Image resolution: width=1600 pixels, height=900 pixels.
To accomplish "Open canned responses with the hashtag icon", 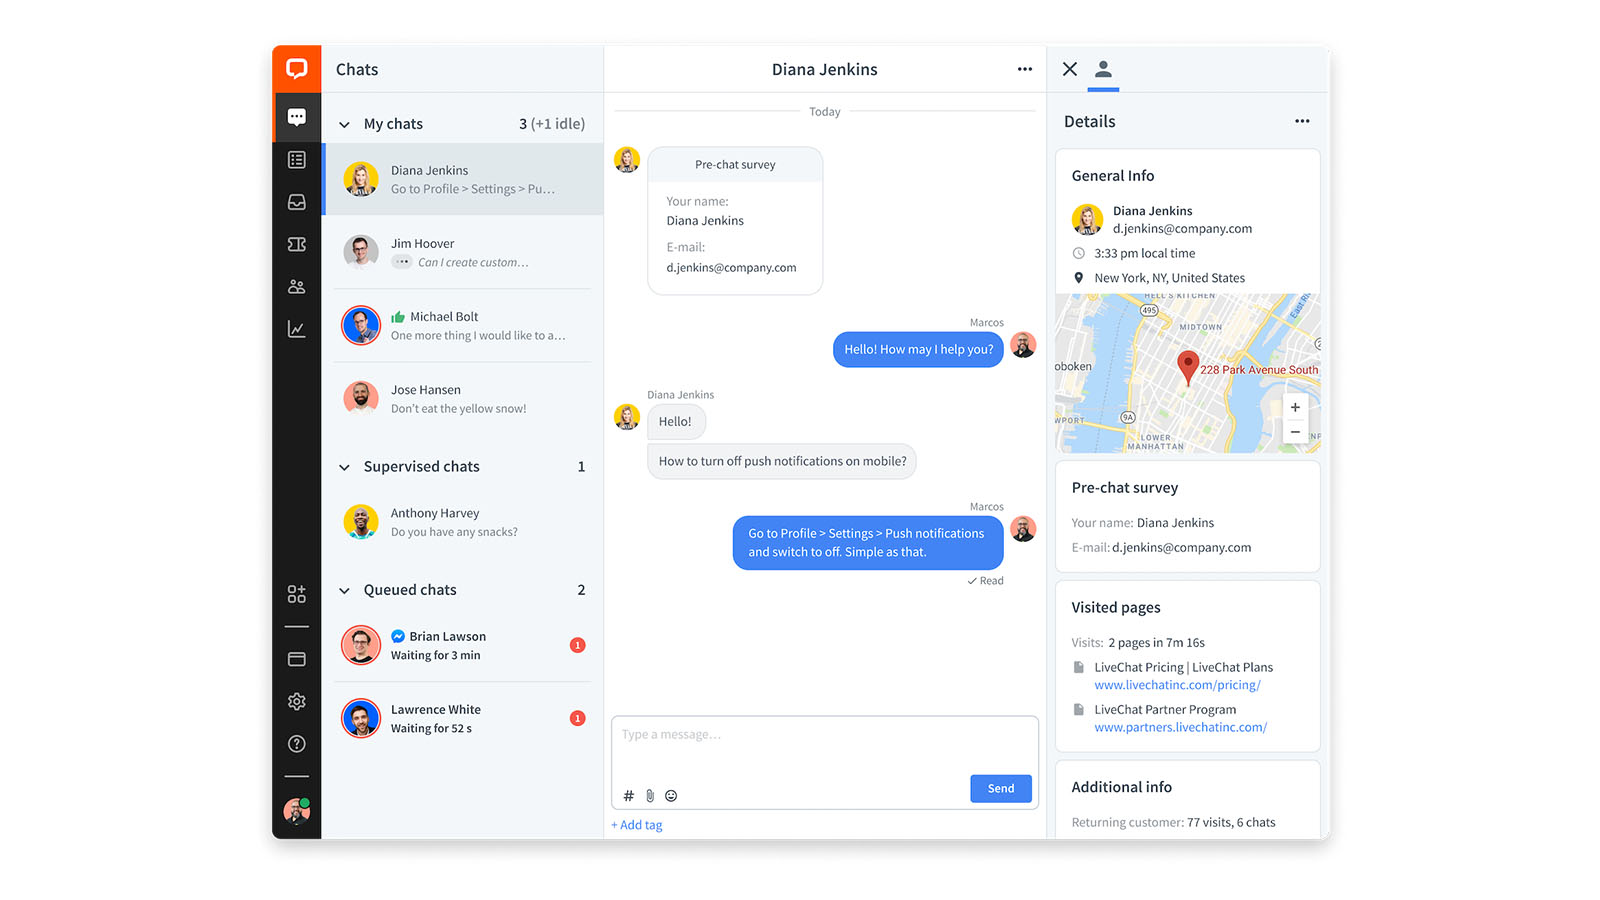I will (628, 795).
